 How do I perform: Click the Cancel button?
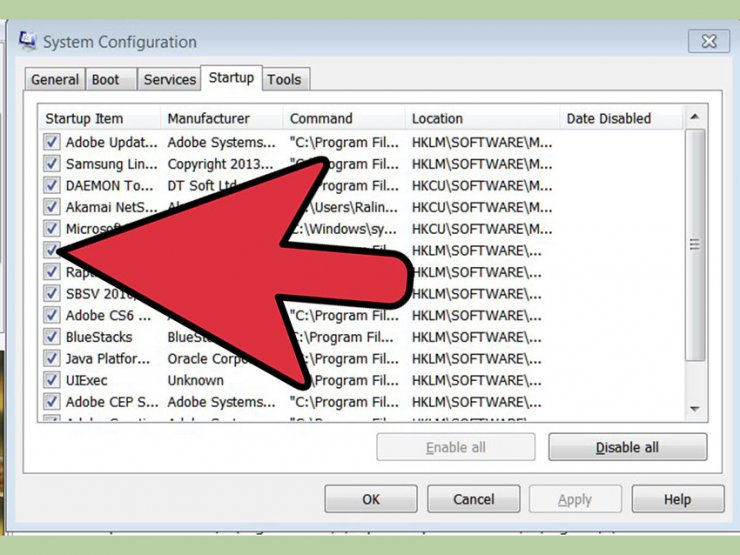pyautogui.click(x=473, y=499)
